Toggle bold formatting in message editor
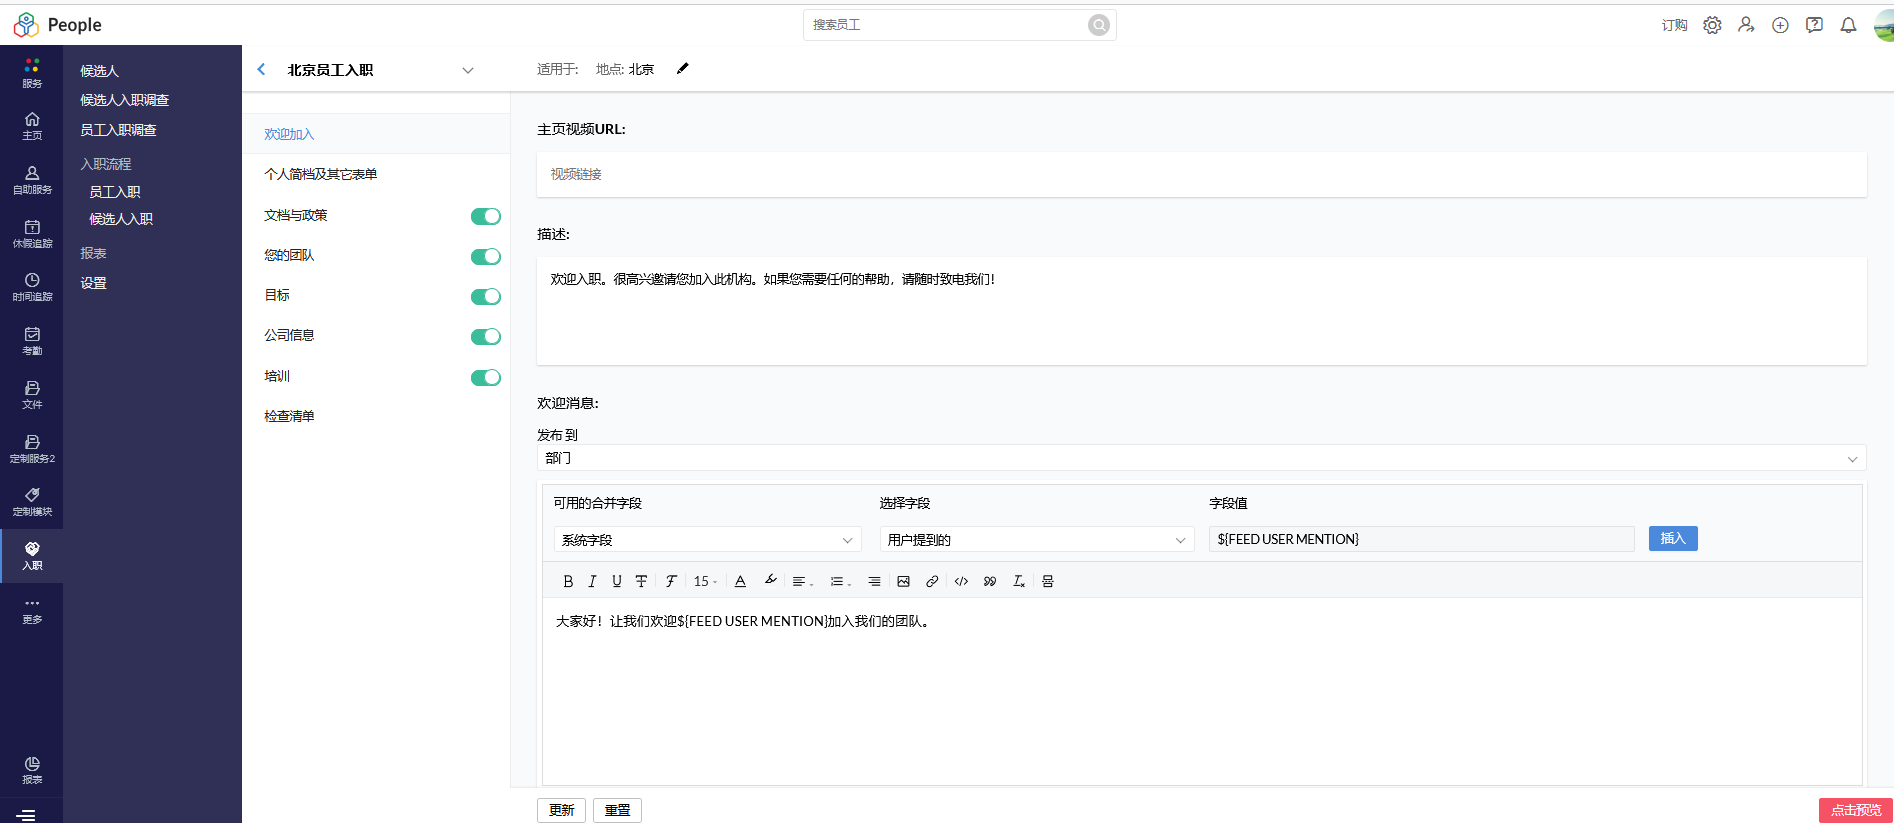Screen dimensions: 1894x823 [568, 581]
